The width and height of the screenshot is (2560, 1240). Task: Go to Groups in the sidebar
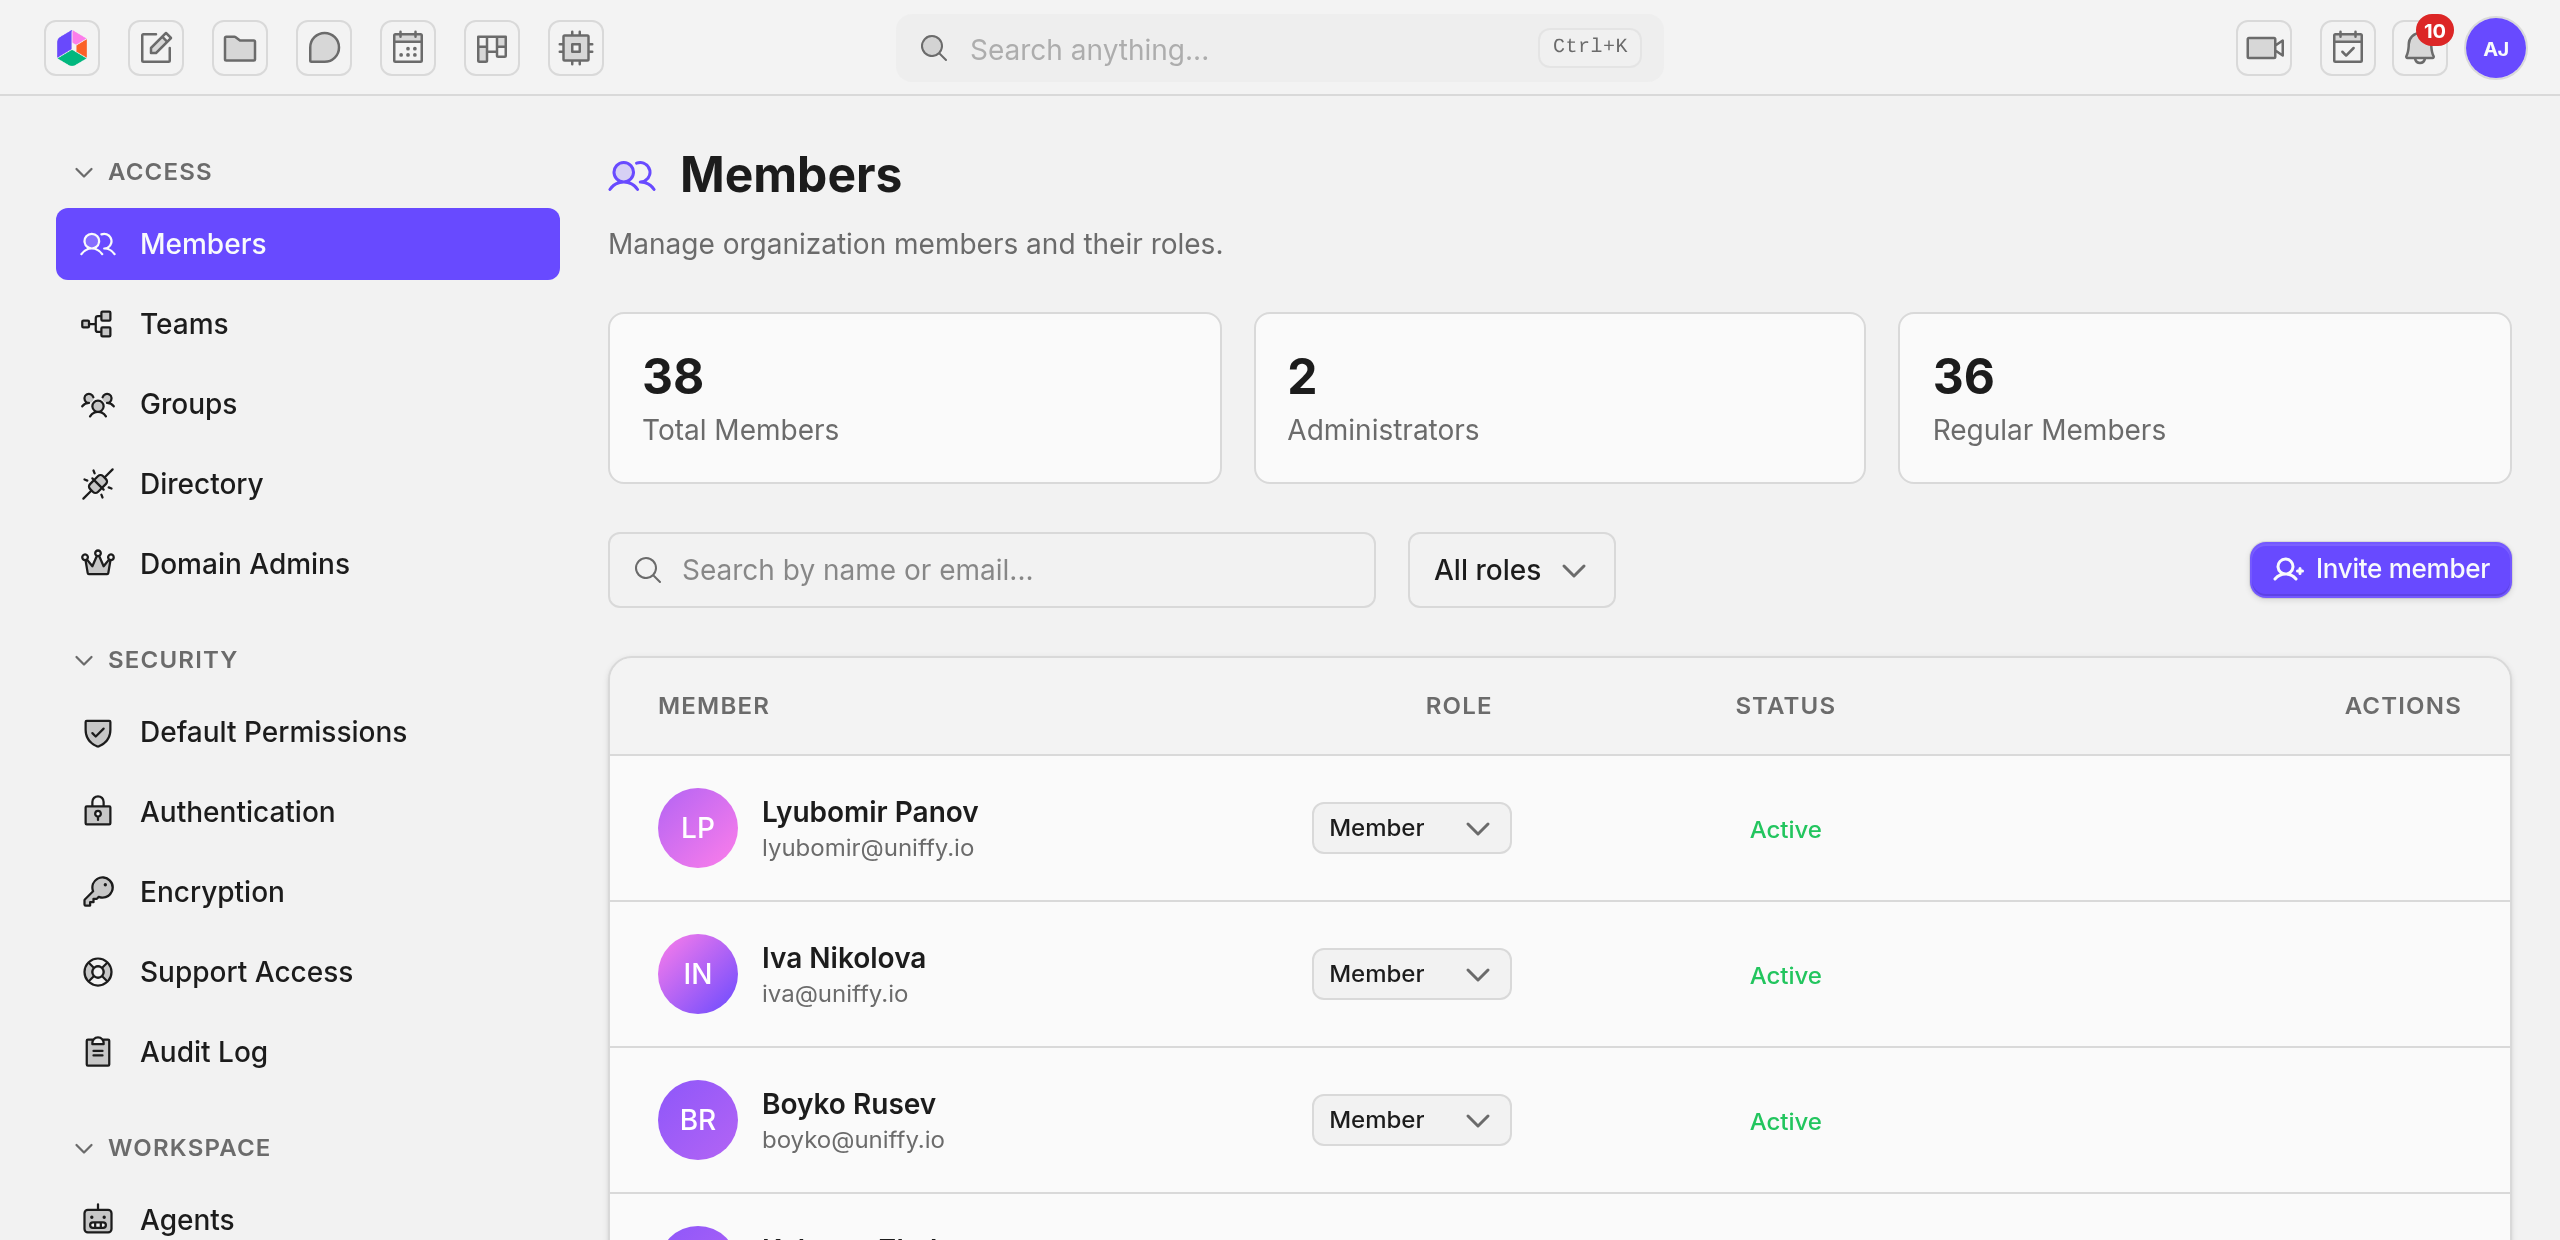coord(308,404)
